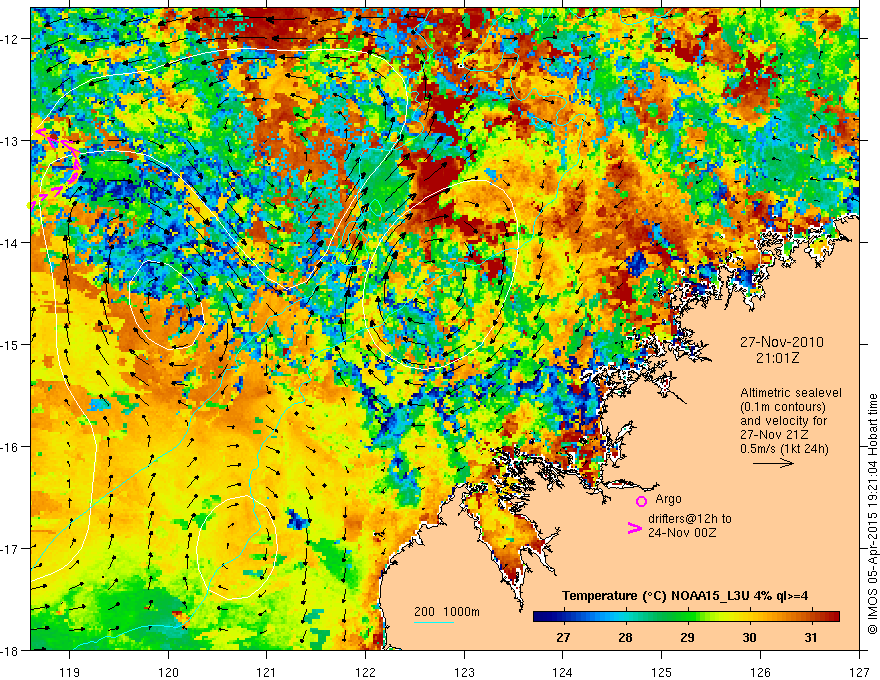
Task: Click the latitude axis label -17
Action: (10, 549)
